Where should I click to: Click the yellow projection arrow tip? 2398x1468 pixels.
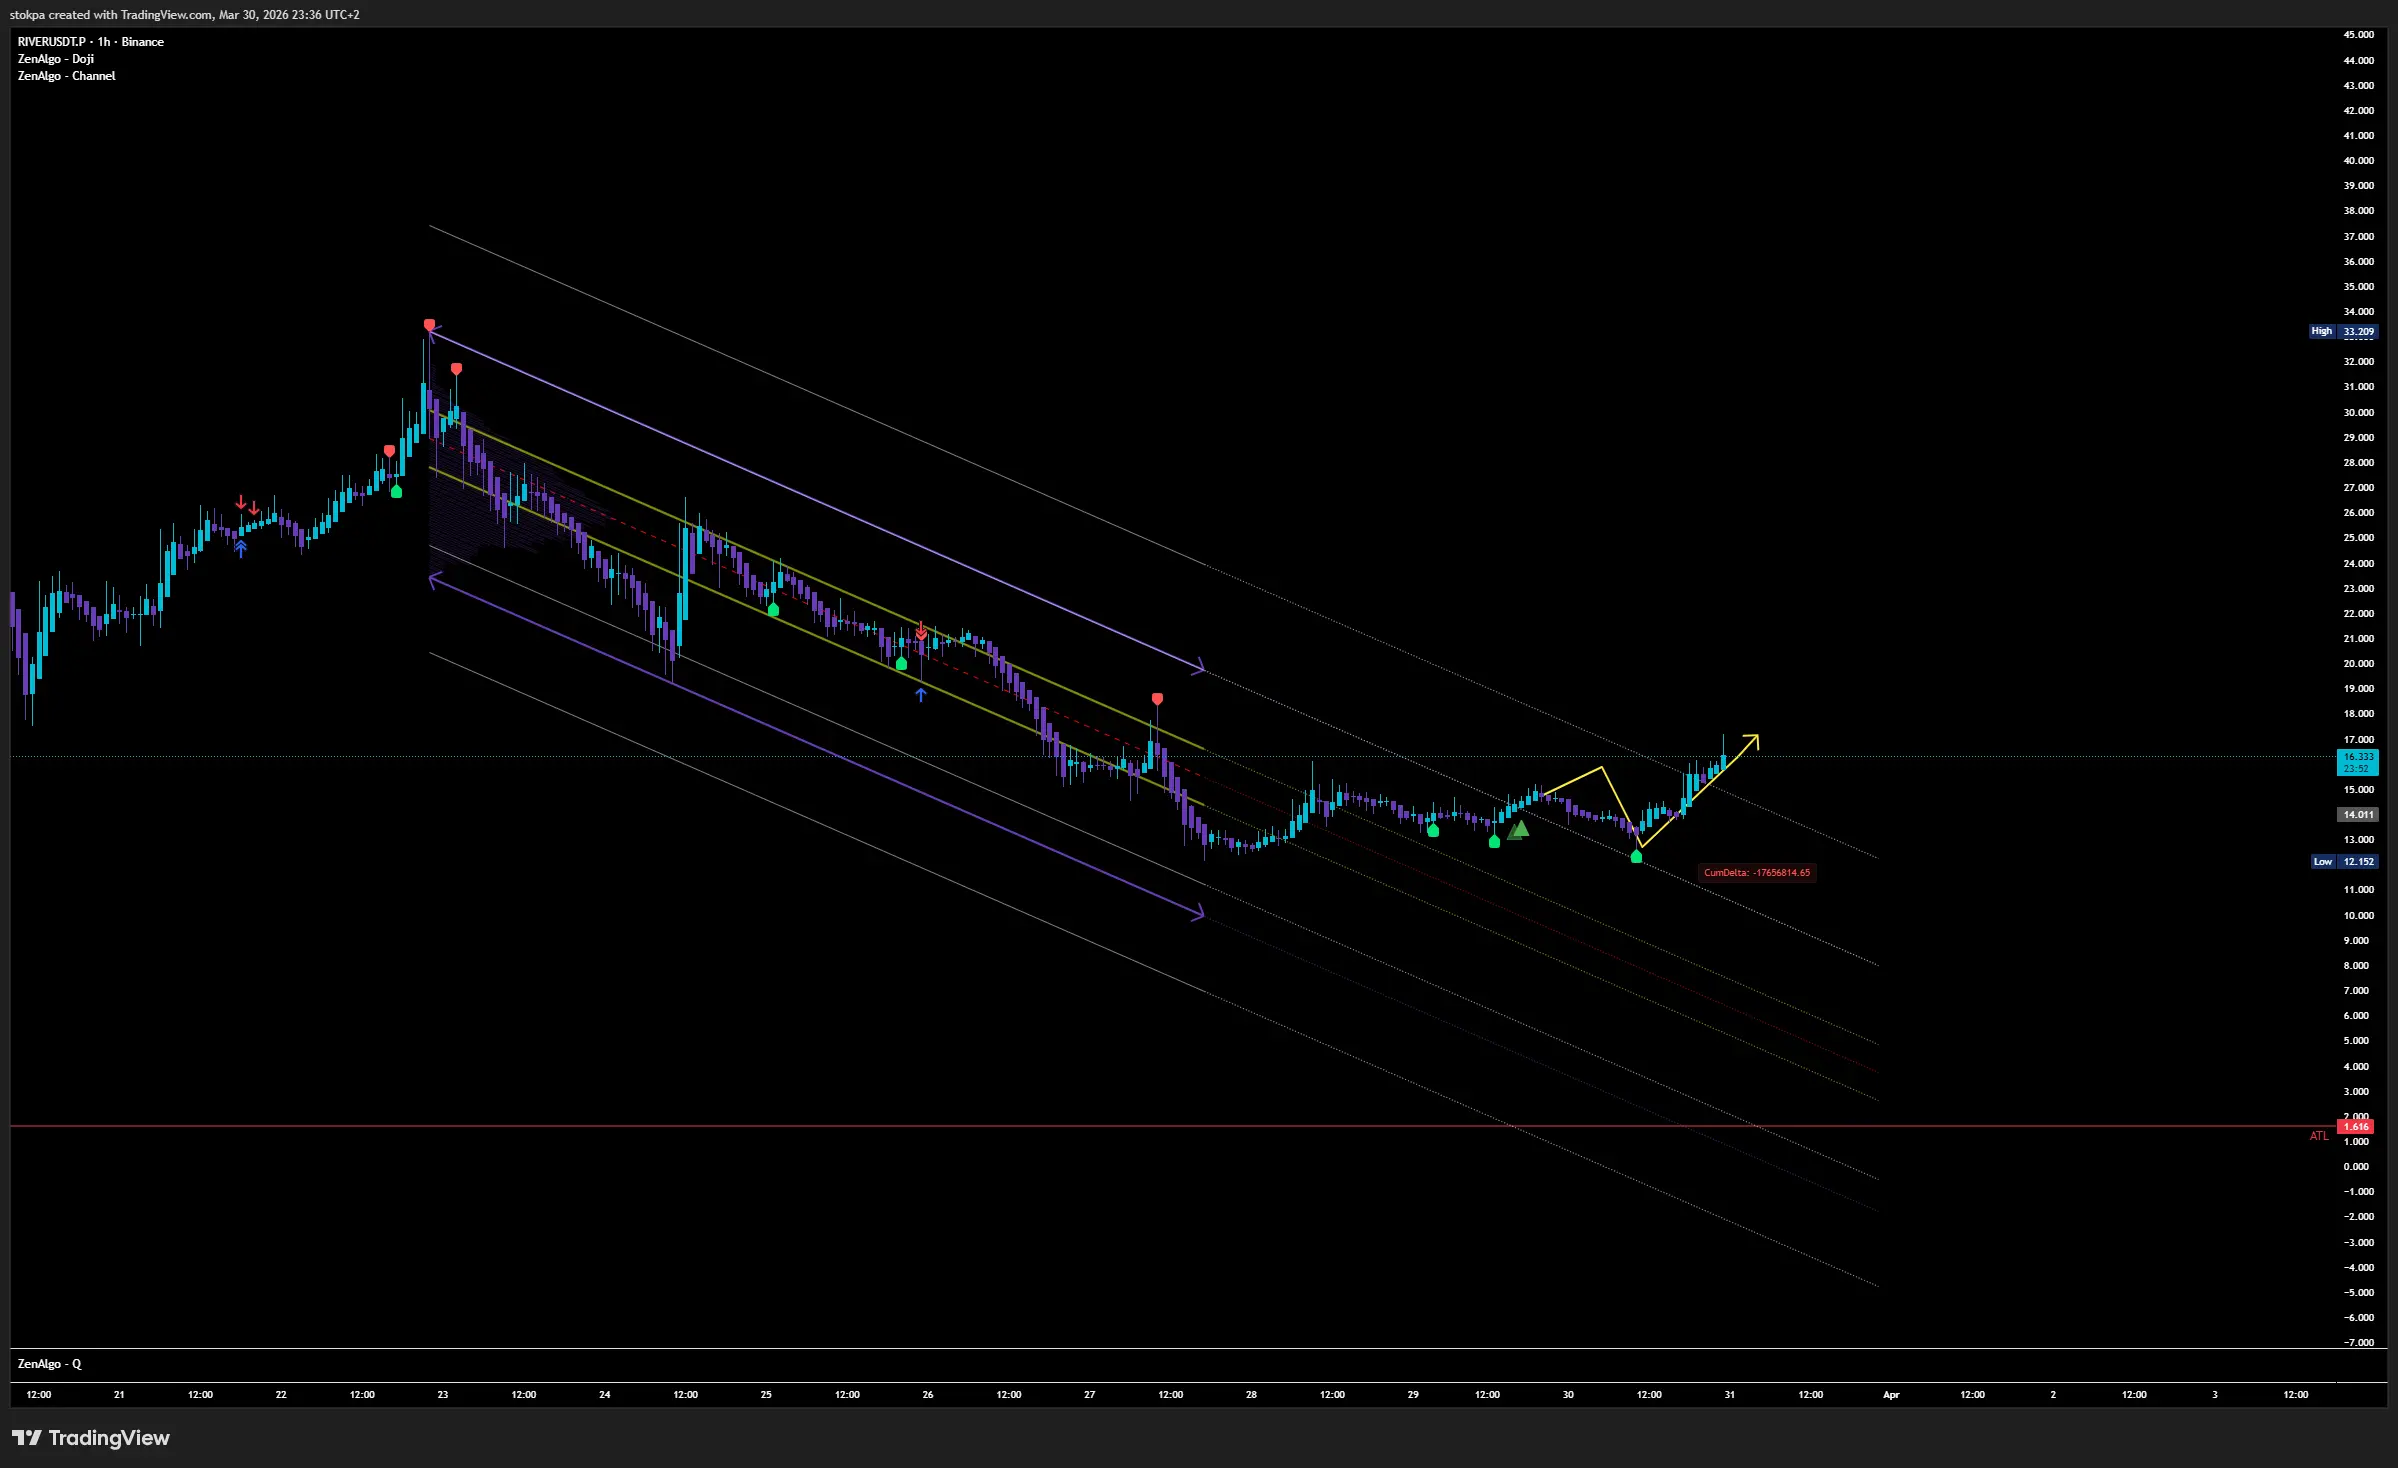pyautogui.click(x=1755, y=738)
